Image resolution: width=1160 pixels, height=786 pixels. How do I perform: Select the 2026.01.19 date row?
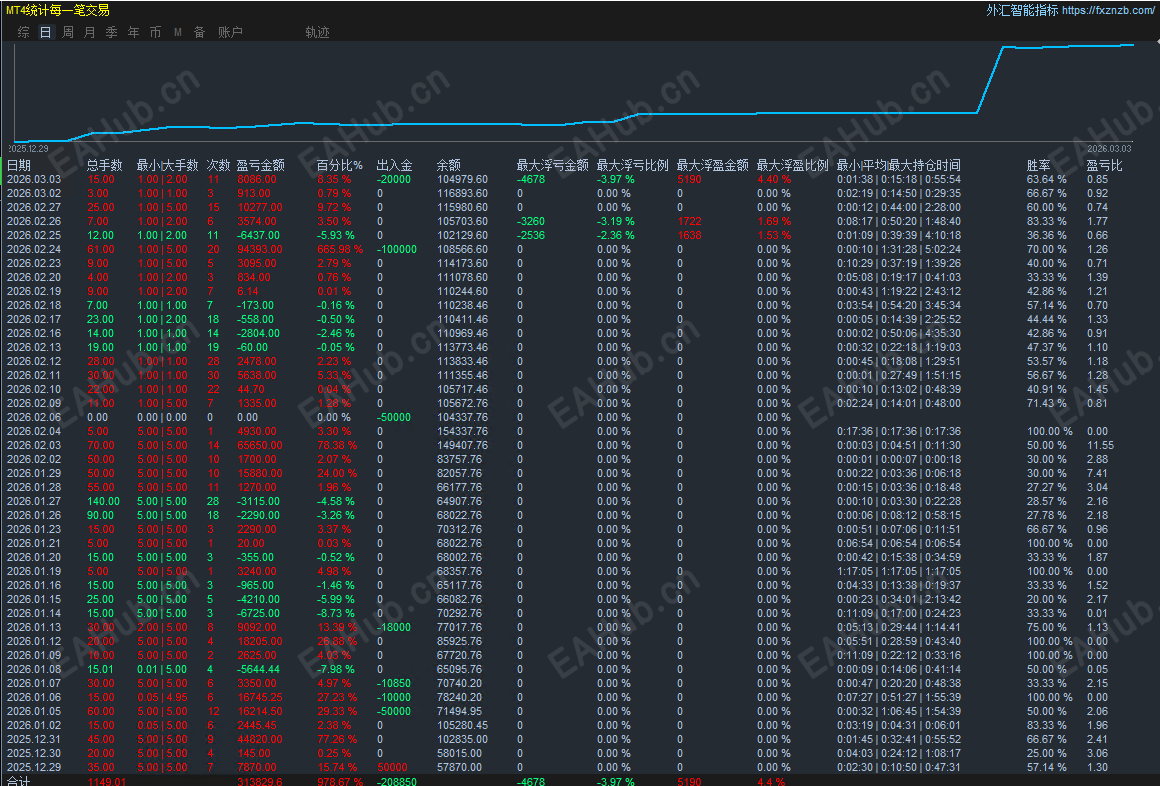[x=34, y=571]
